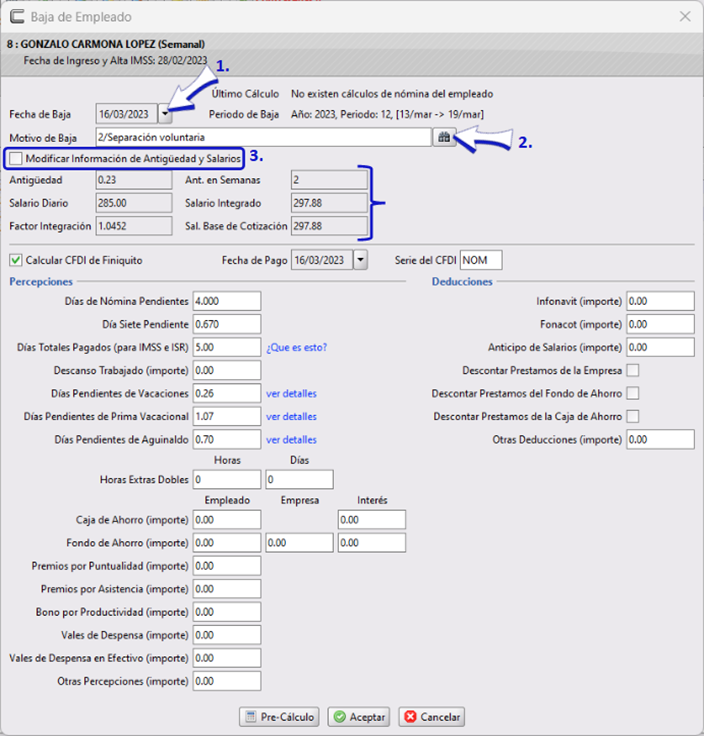Click the Deducciones section heading
Viewport: 704px width, 736px height.
pos(462,282)
